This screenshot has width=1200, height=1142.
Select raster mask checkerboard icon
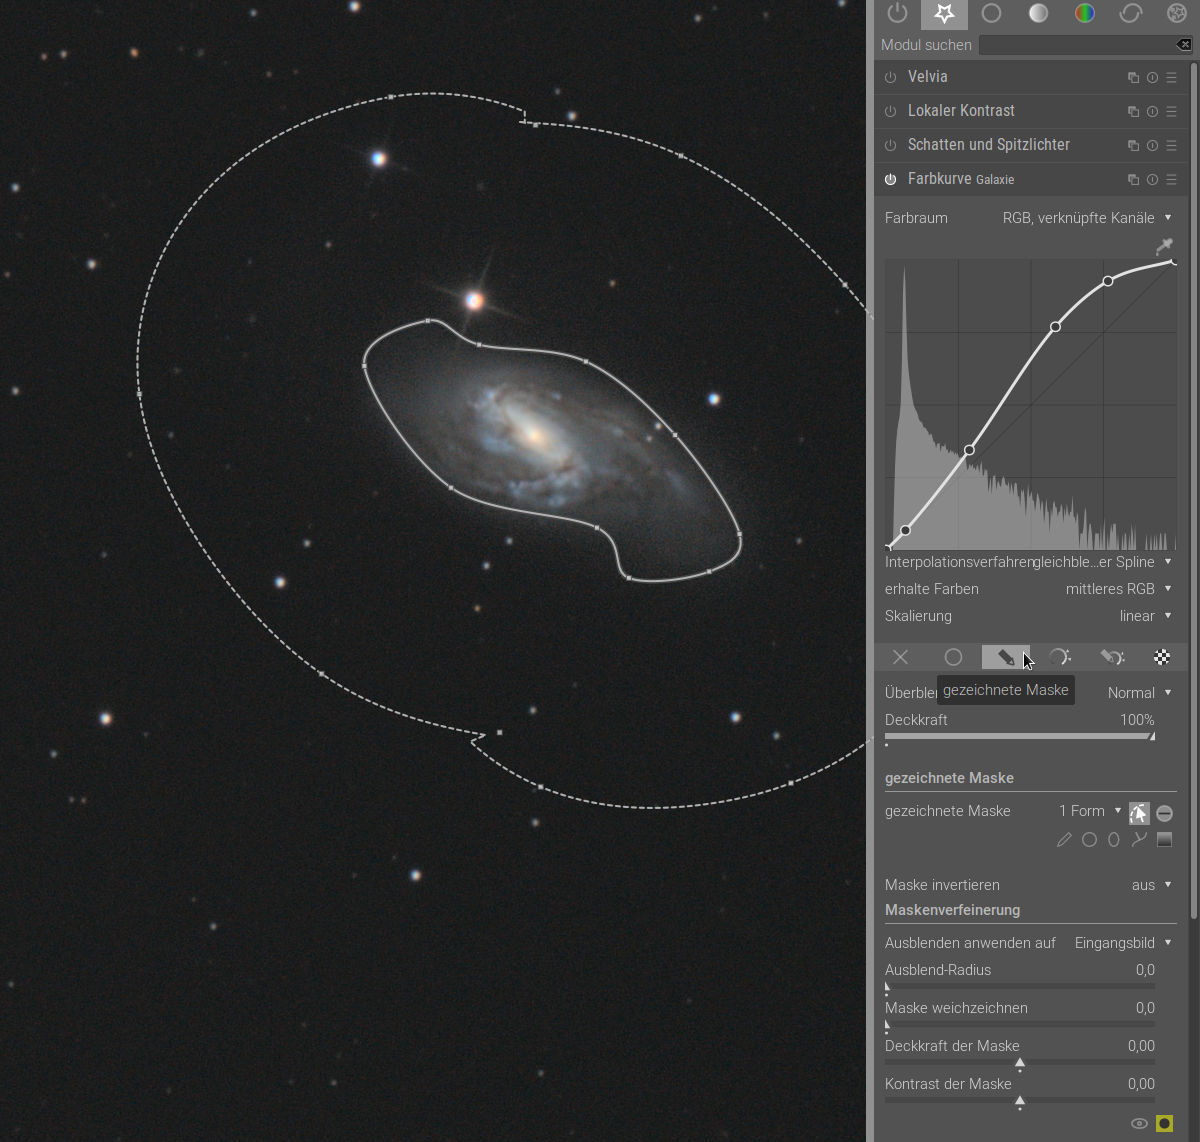[1162, 657]
